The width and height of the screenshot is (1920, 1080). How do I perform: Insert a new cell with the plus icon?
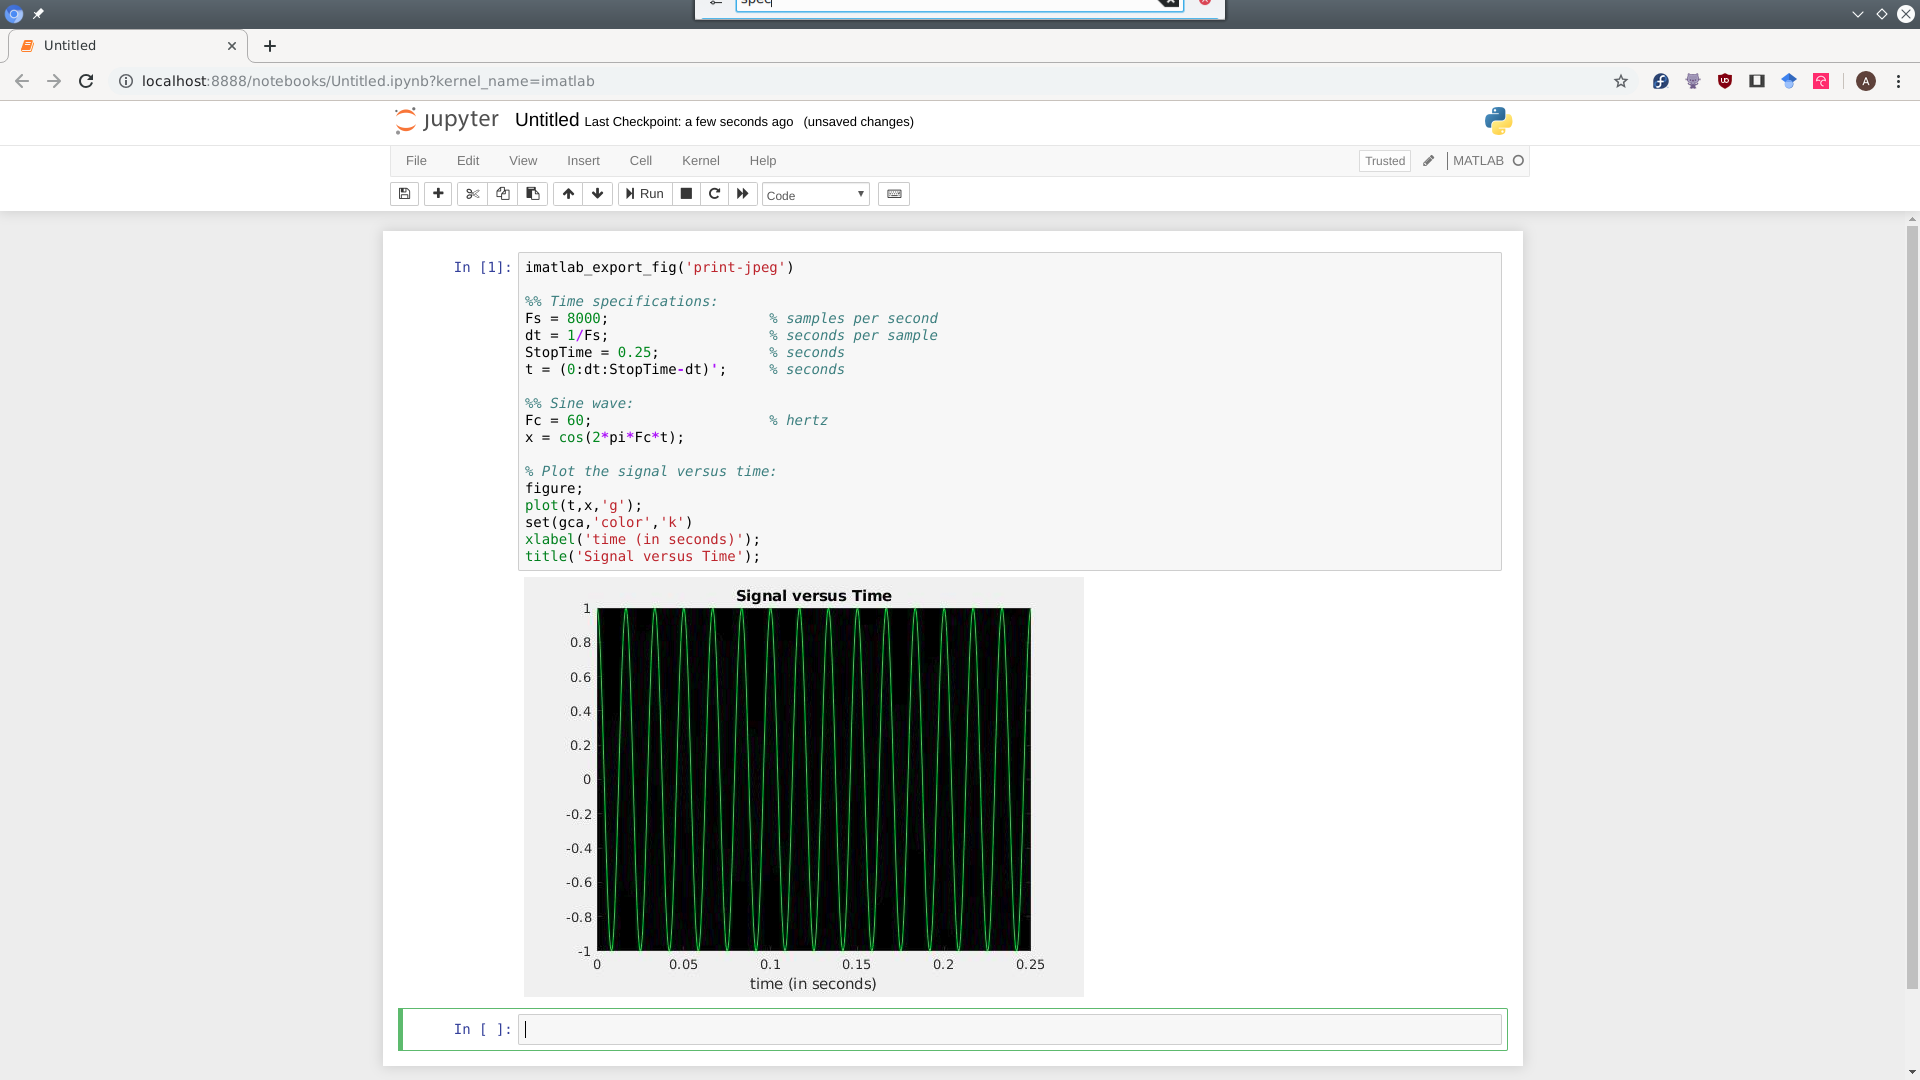pos(438,193)
